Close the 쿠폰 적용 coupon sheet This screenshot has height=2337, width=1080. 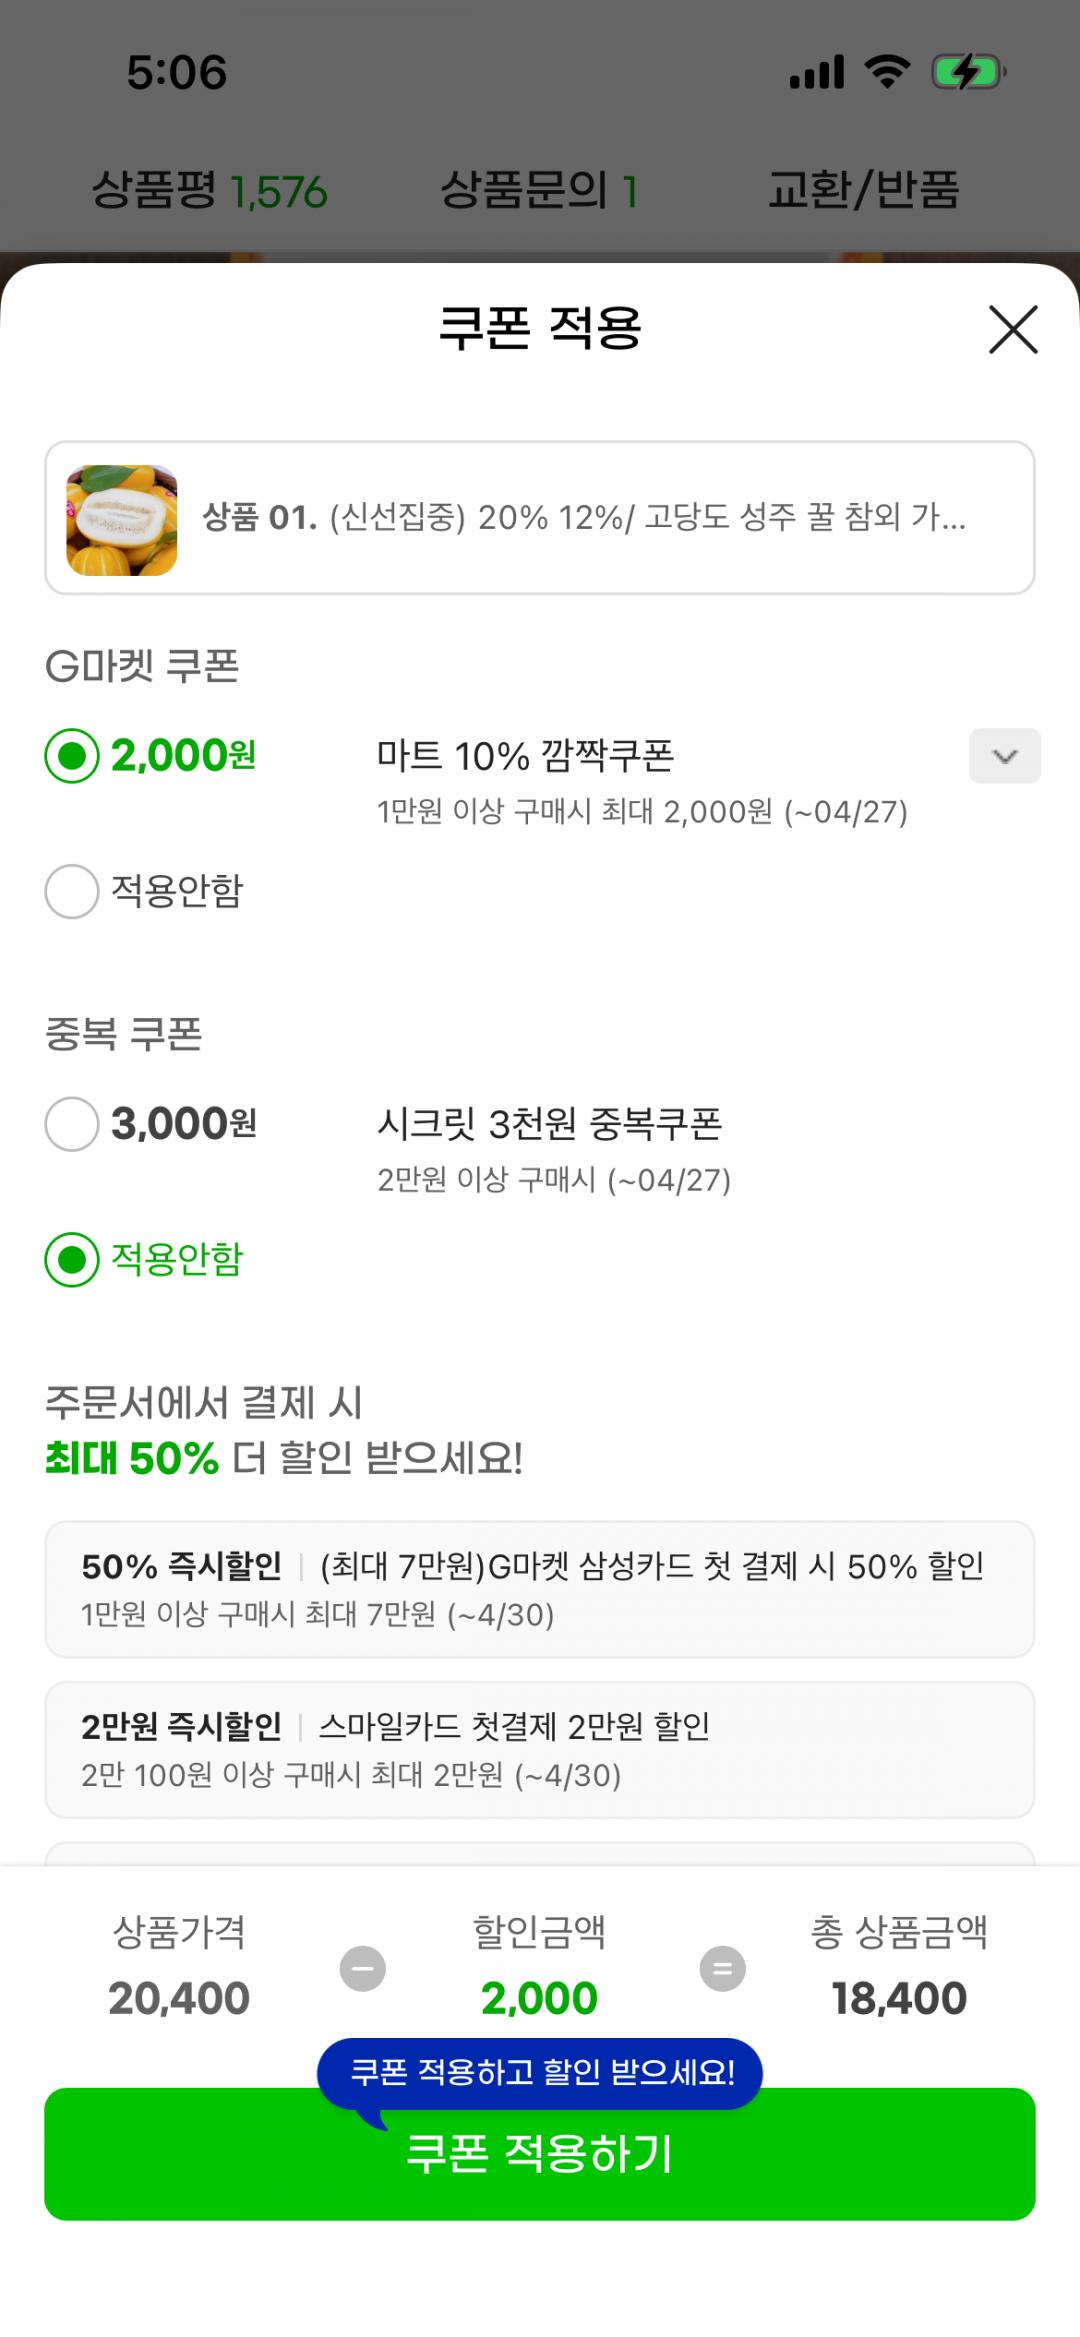(1012, 330)
